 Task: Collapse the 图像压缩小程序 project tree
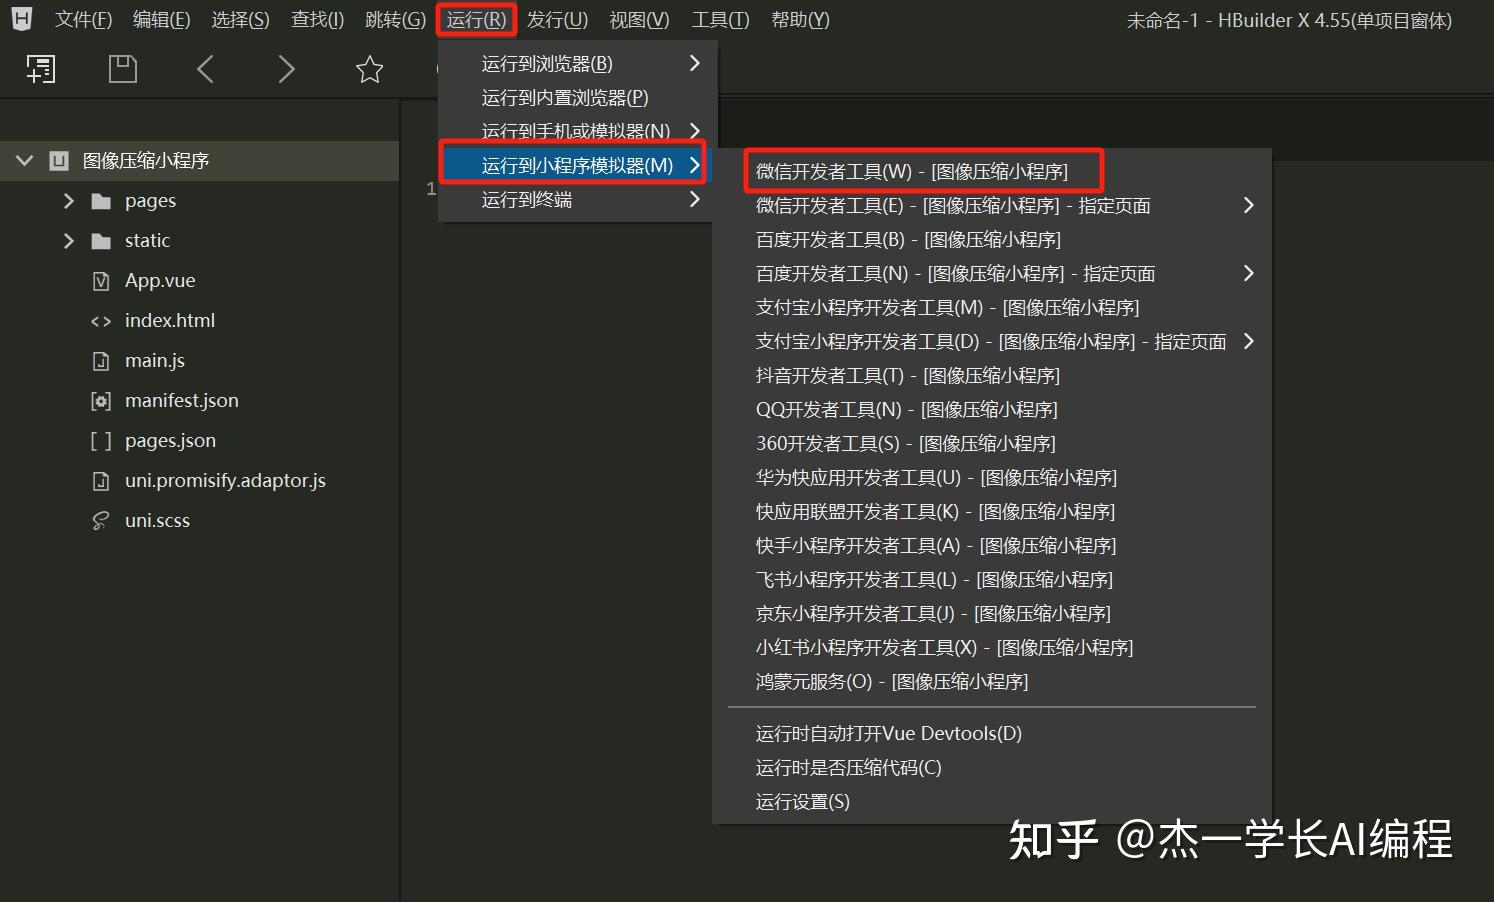coord(25,161)
